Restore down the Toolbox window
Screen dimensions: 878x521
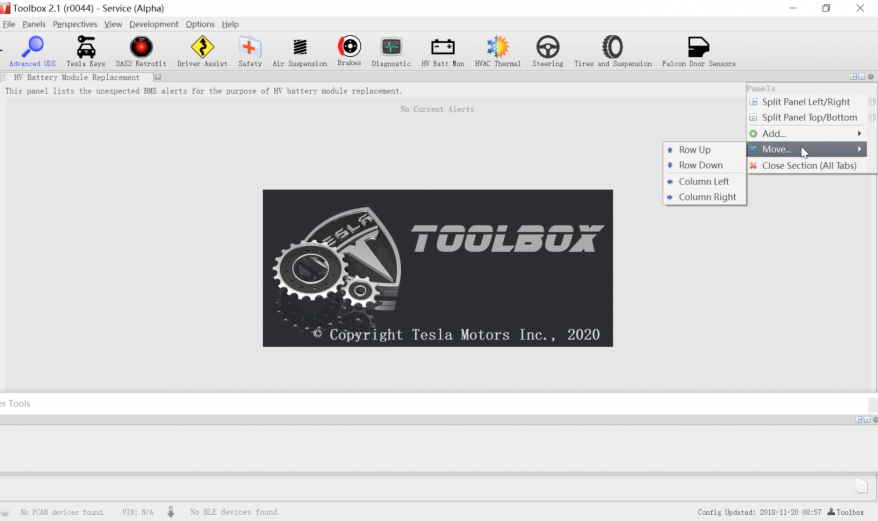(826, 8)
